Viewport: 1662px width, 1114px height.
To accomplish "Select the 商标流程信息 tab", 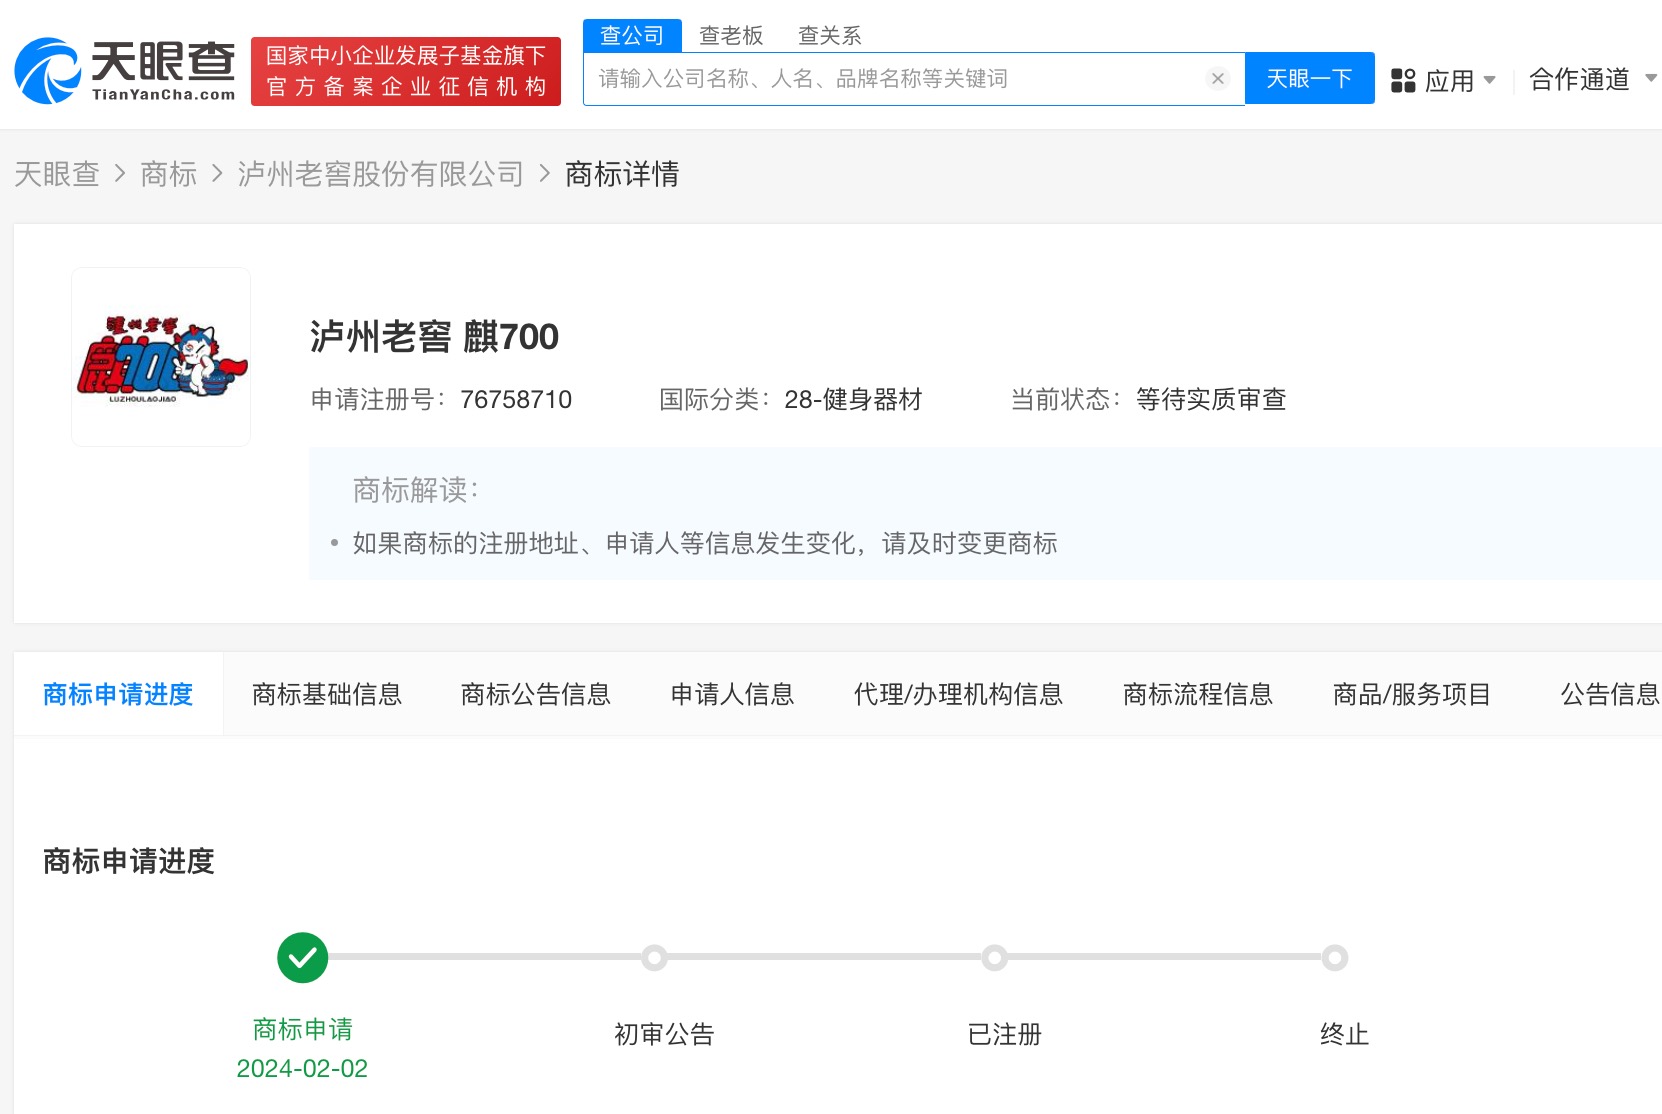I will [1198, 694].
